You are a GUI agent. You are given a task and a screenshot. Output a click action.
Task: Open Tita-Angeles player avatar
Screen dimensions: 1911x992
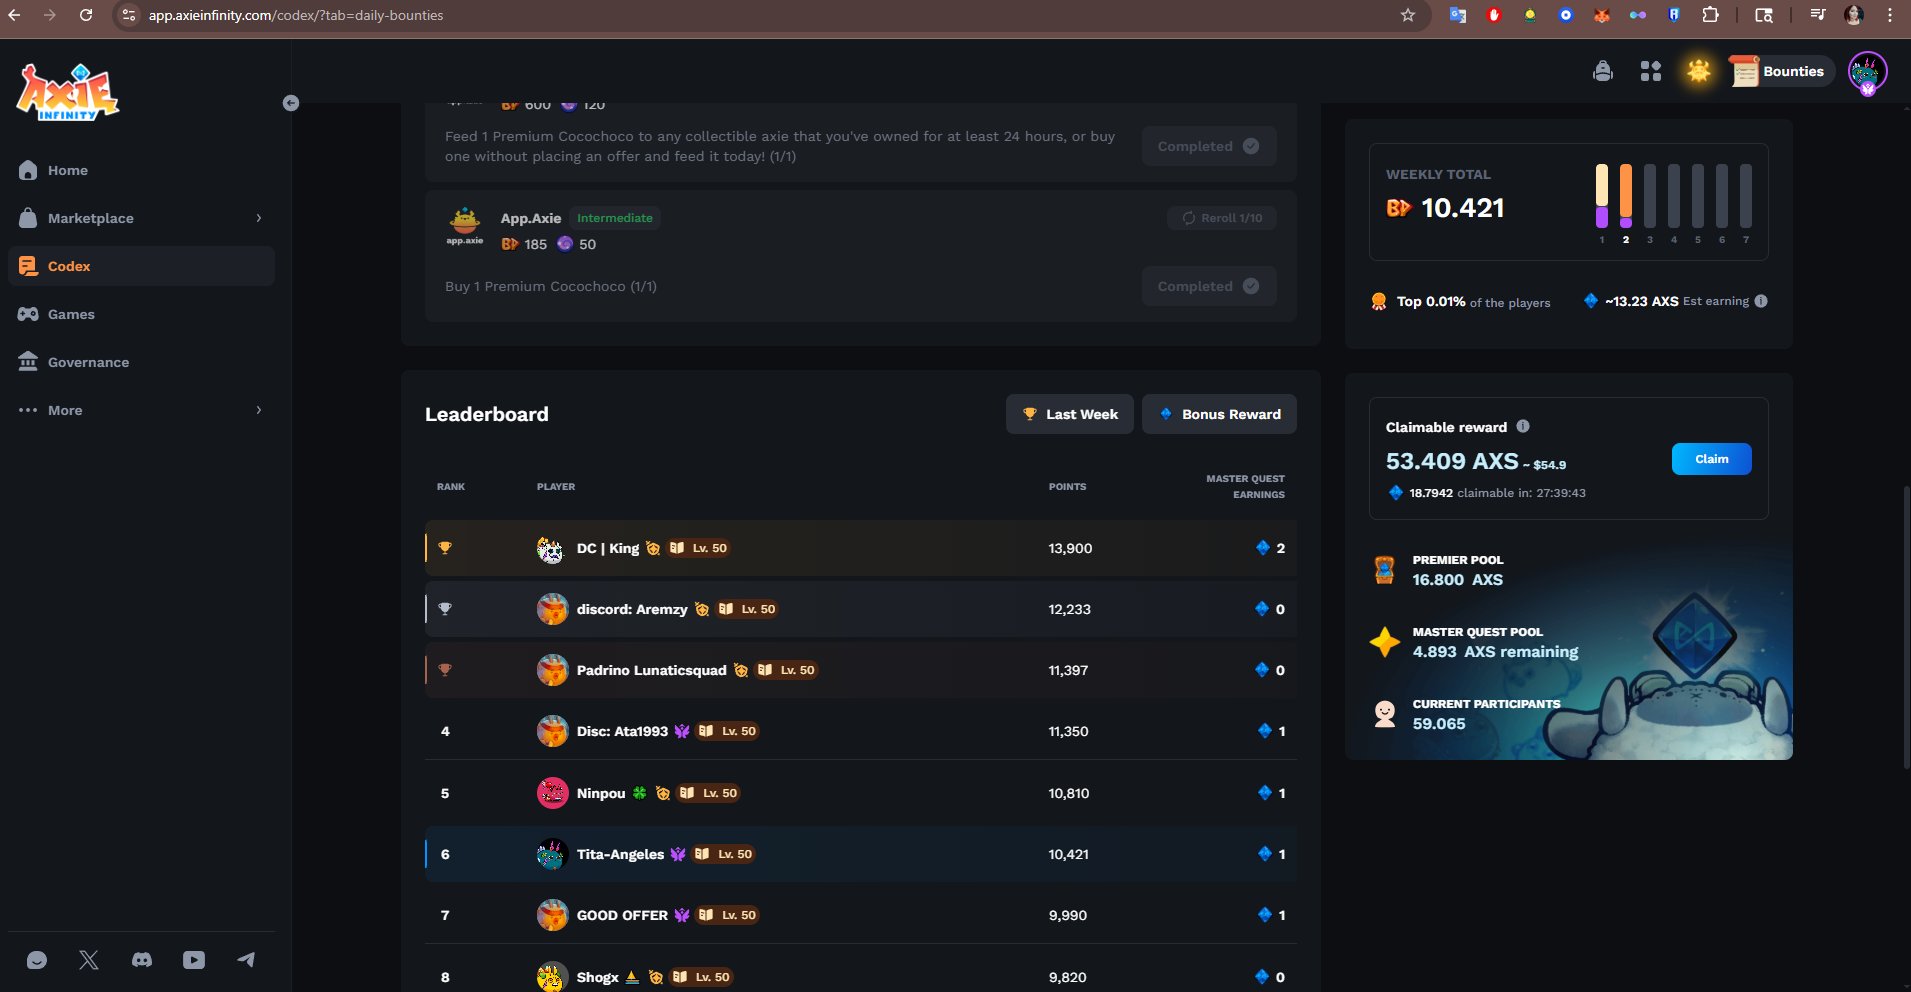(552, 854)
